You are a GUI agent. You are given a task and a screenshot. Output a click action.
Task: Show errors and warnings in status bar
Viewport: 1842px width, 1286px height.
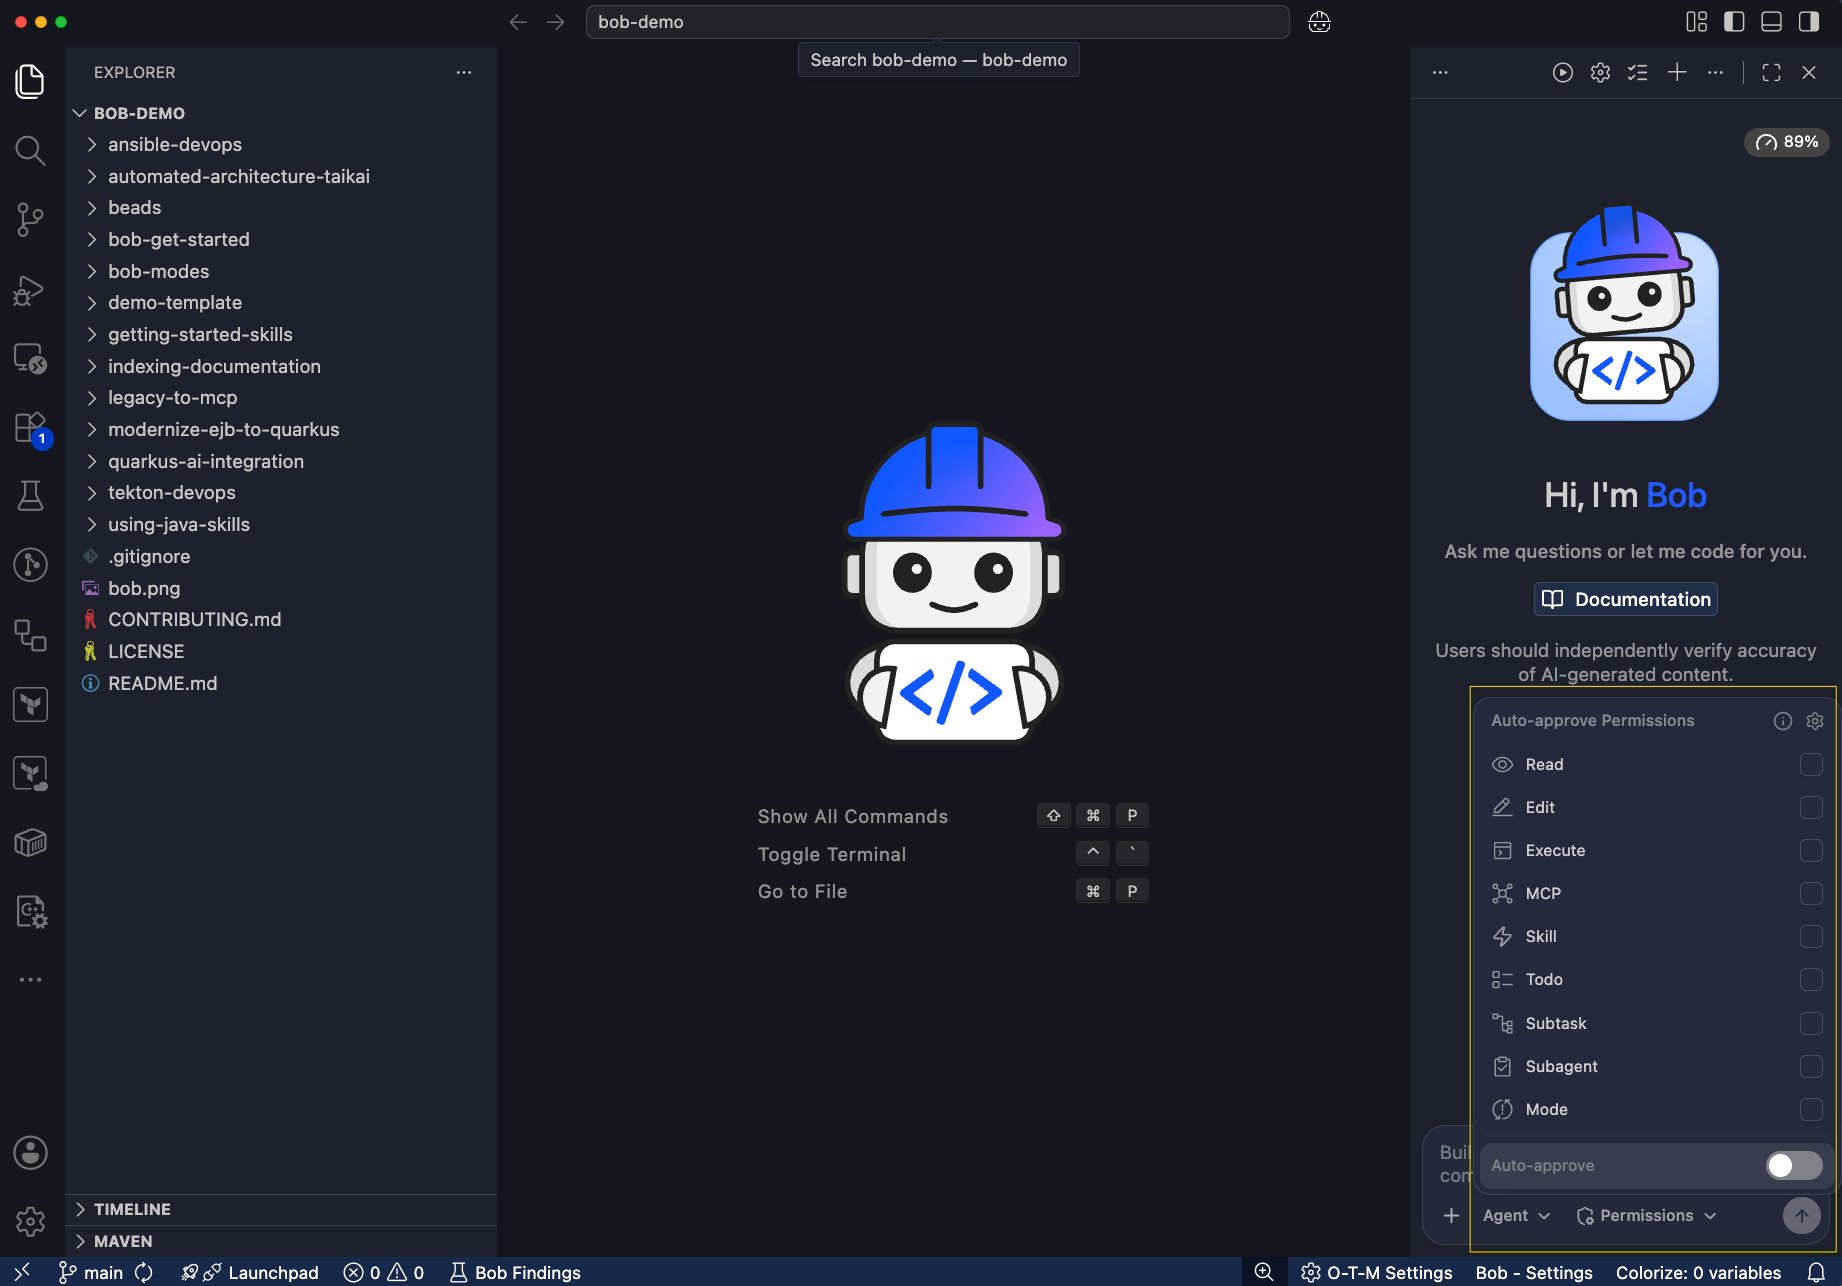[x=384, y=1272]
